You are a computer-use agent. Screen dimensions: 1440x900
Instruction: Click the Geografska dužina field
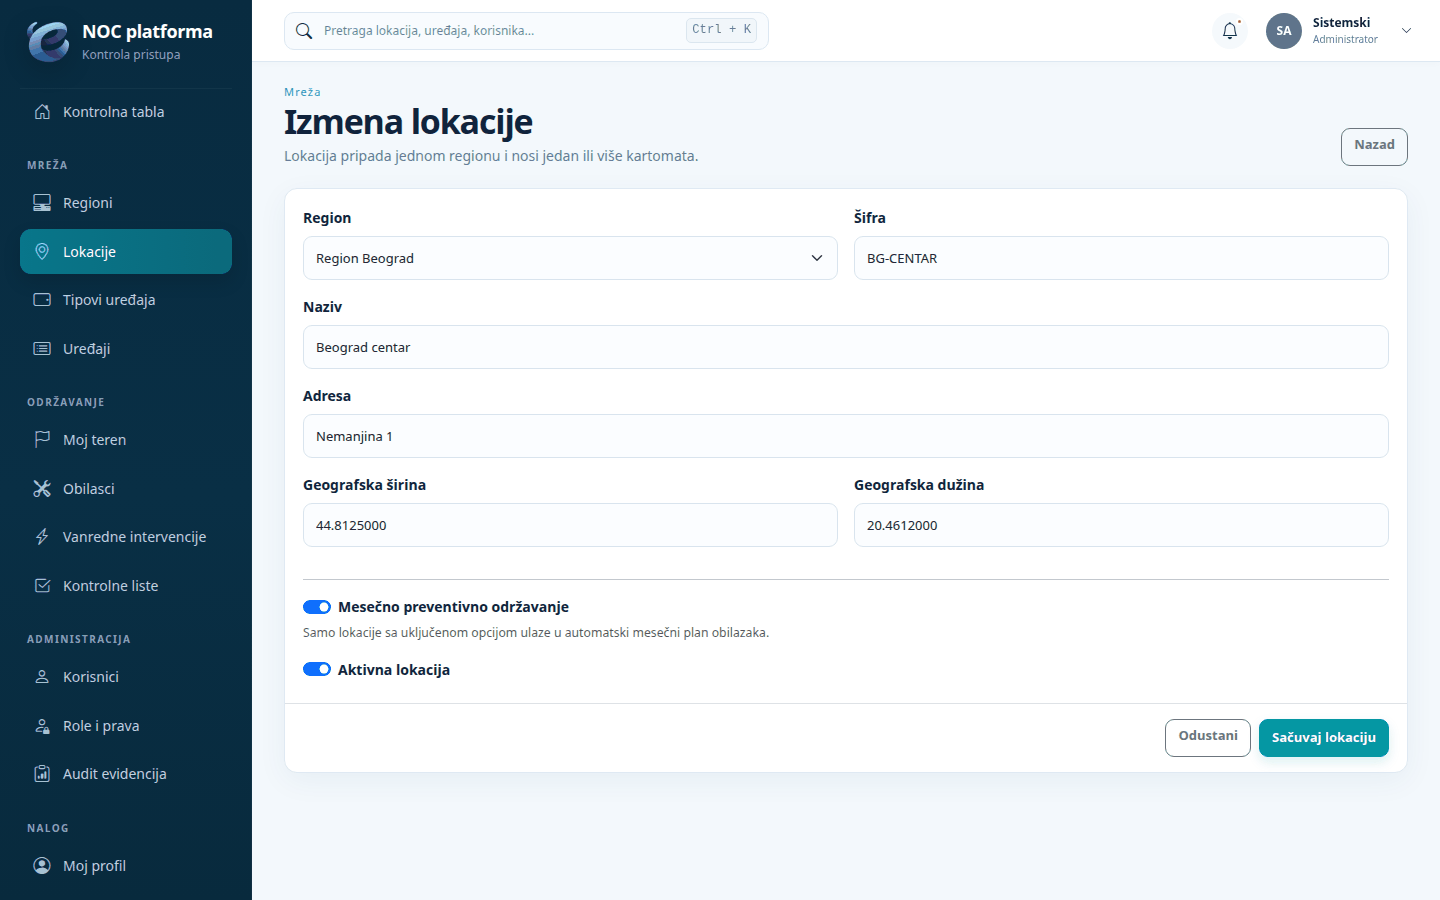point(1121,525)
